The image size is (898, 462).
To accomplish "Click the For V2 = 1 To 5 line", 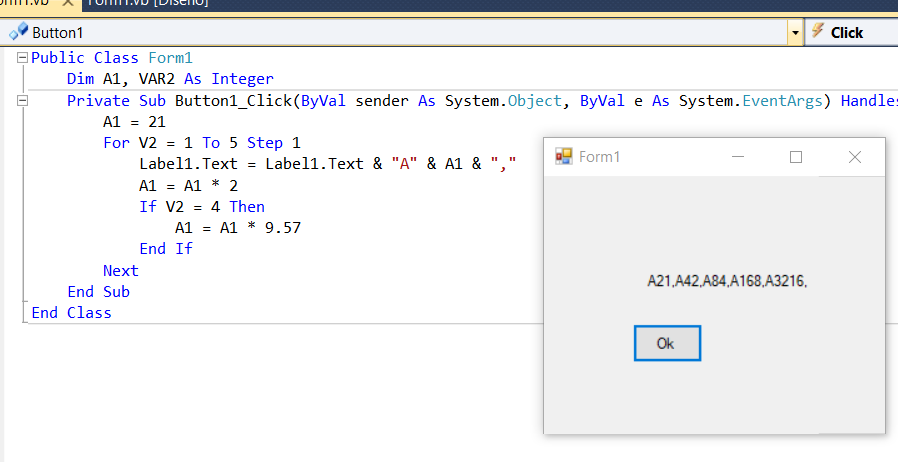I will tap(201, 142).
